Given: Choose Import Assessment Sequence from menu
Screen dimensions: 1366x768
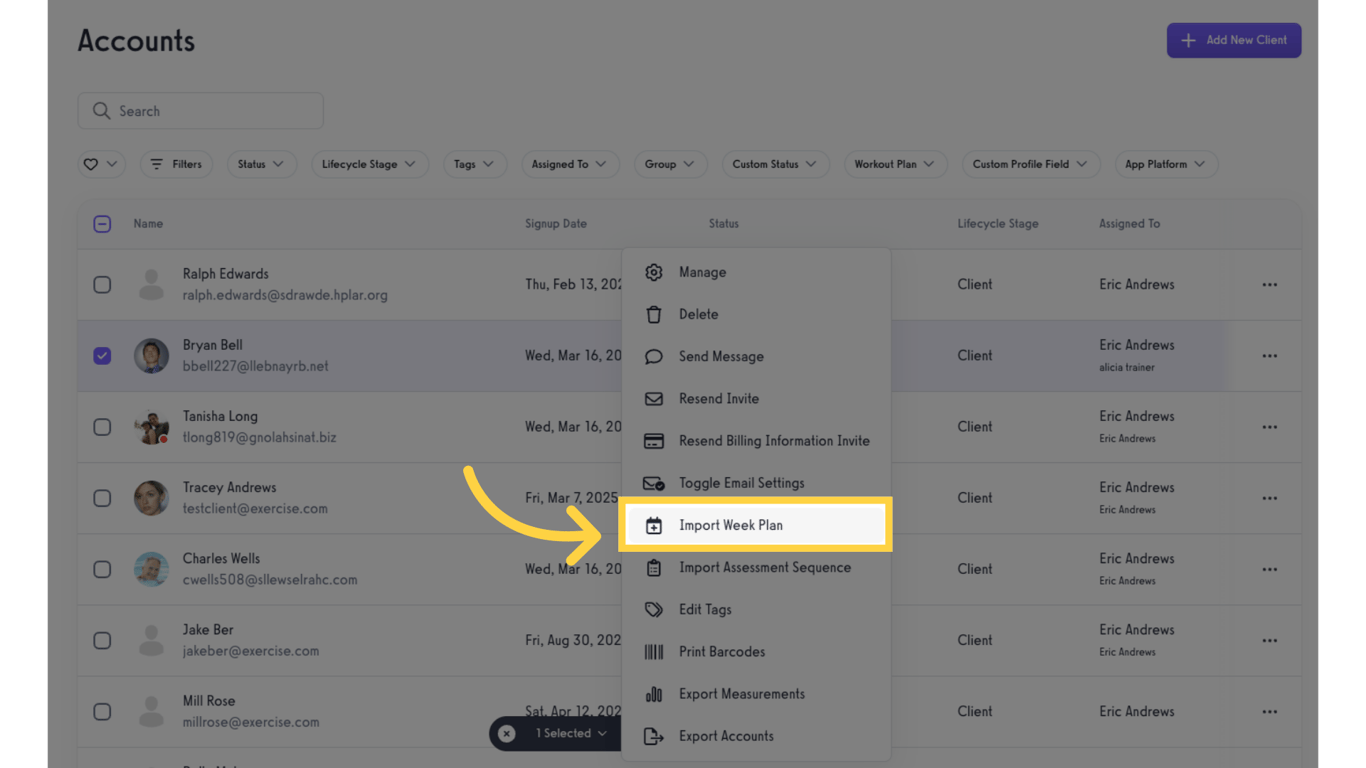Looking at the screenshot, I should click(x=764, y=568).
